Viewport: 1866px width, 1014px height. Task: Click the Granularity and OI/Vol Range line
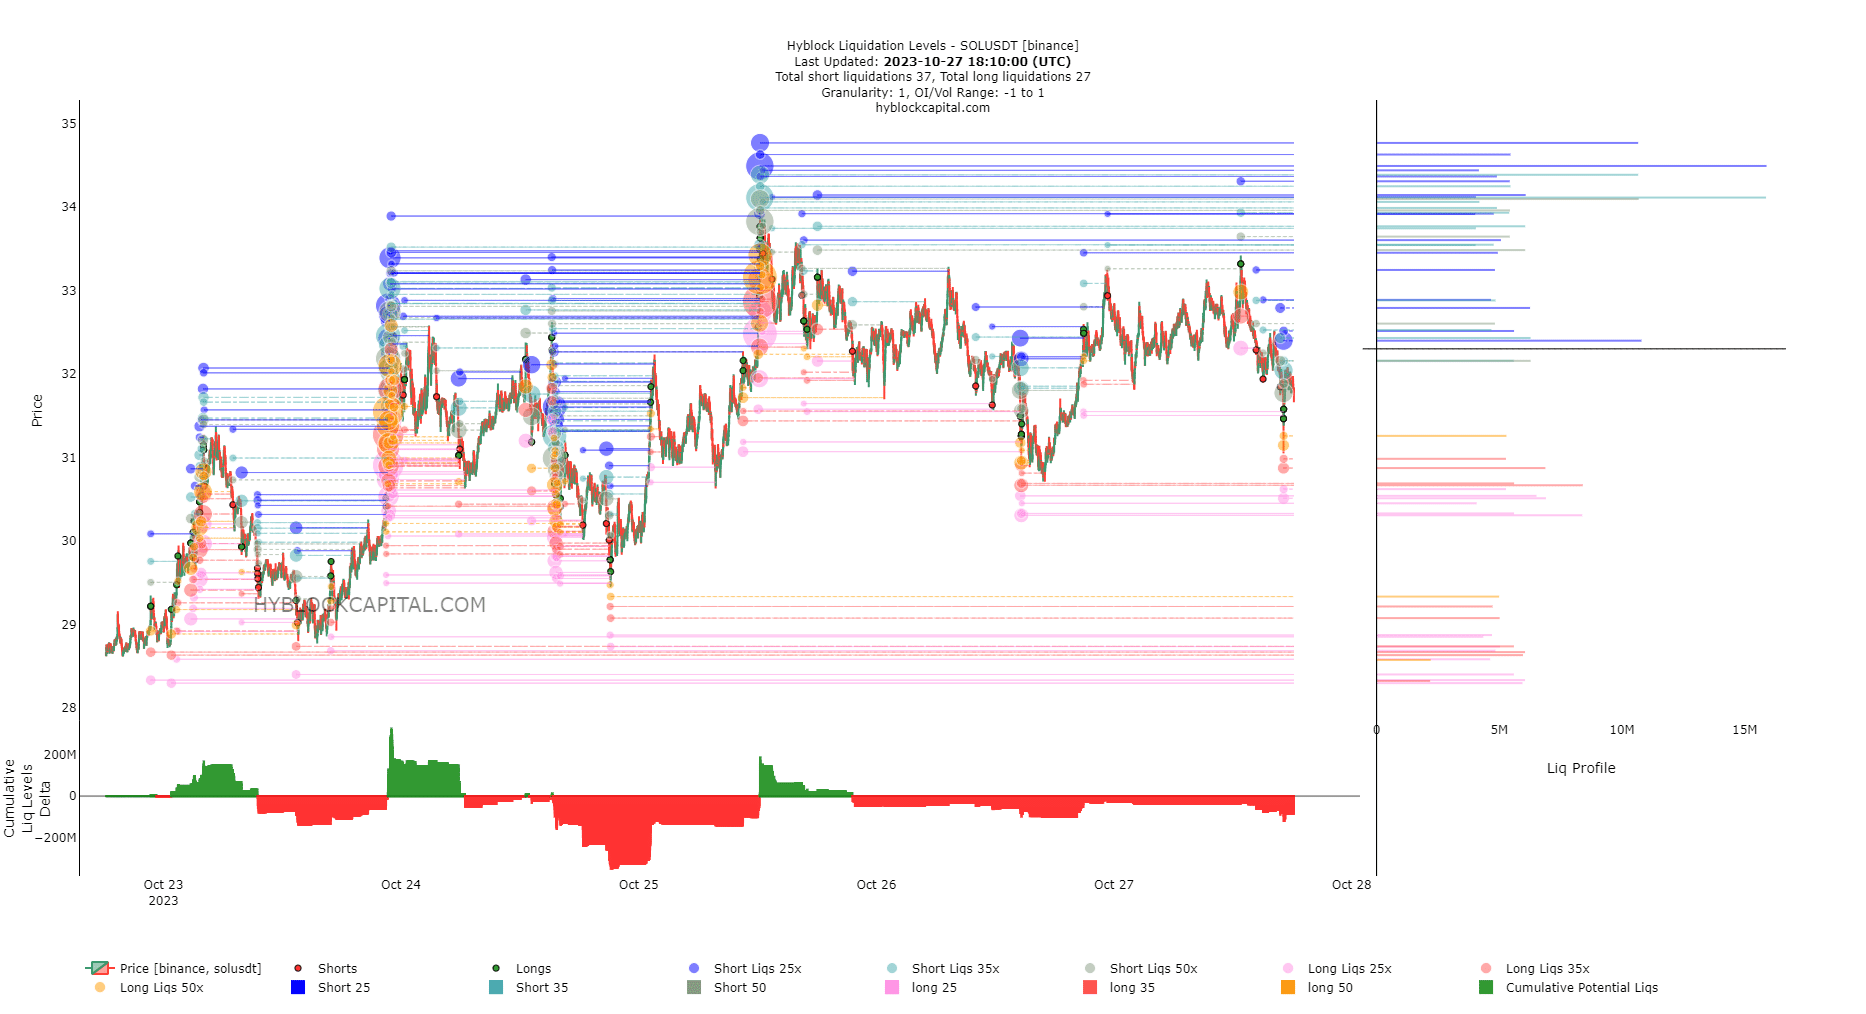tap(933, 92)
